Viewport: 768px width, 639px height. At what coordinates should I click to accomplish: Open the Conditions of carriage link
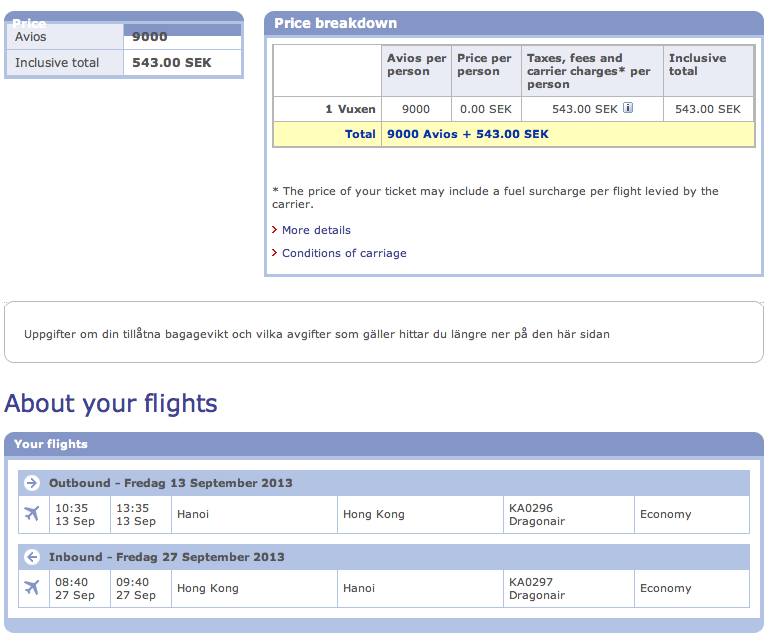344,253
